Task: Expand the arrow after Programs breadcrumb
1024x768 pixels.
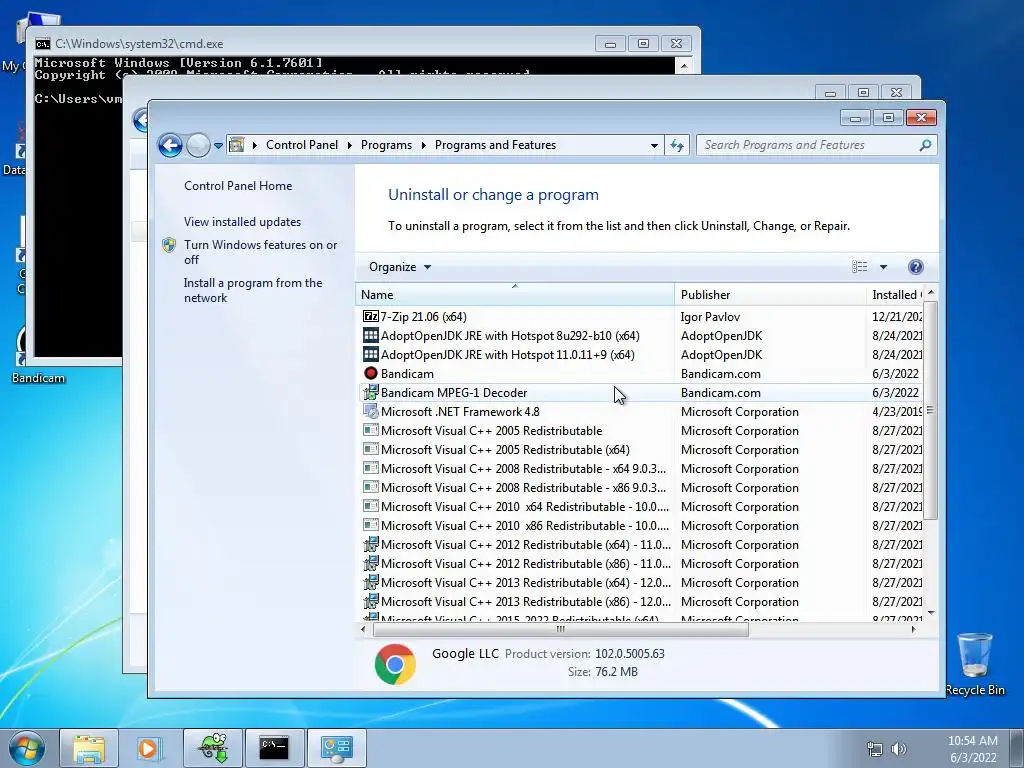Action: (423, 145)
